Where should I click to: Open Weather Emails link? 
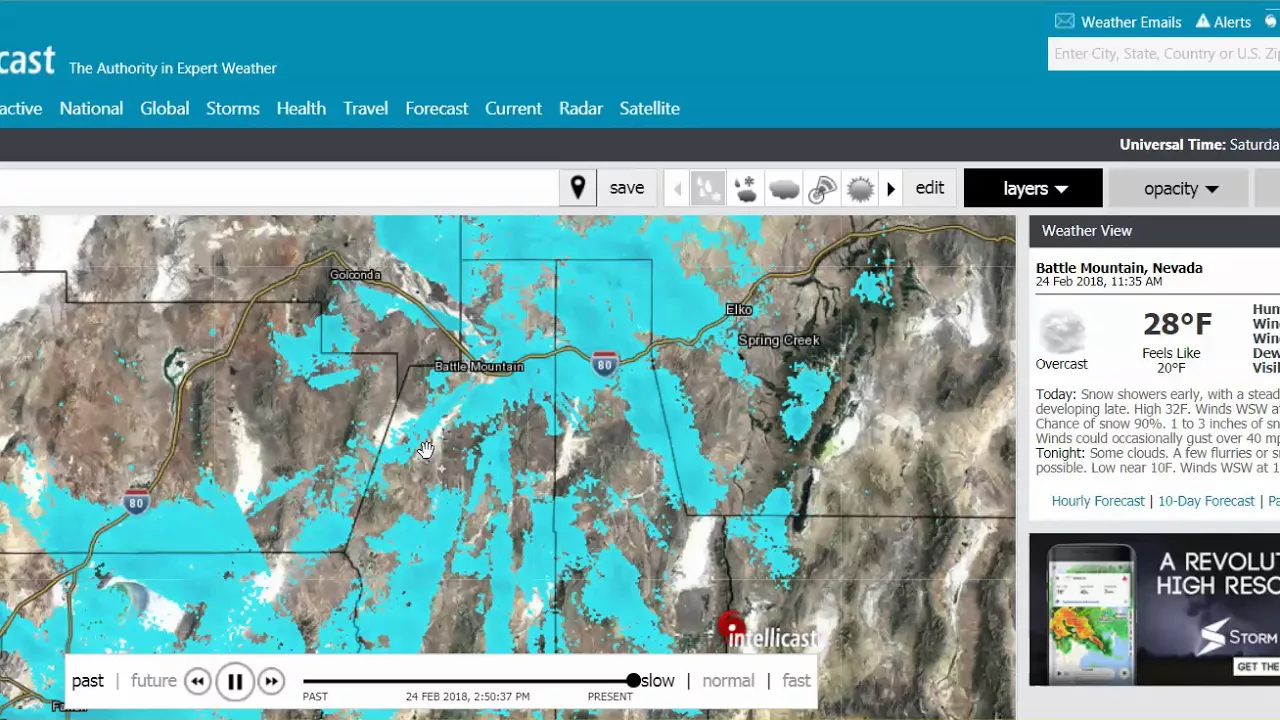pyautogui.click(x=1131, y=22)
